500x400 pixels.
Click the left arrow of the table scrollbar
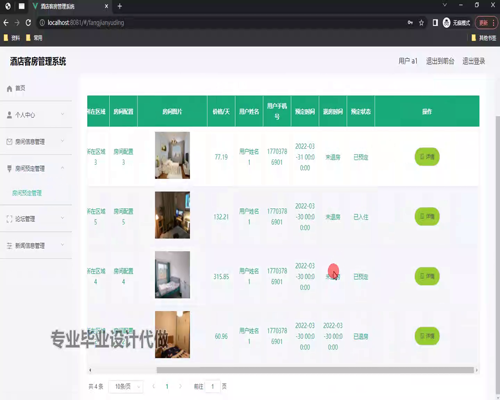coord(90,370)
